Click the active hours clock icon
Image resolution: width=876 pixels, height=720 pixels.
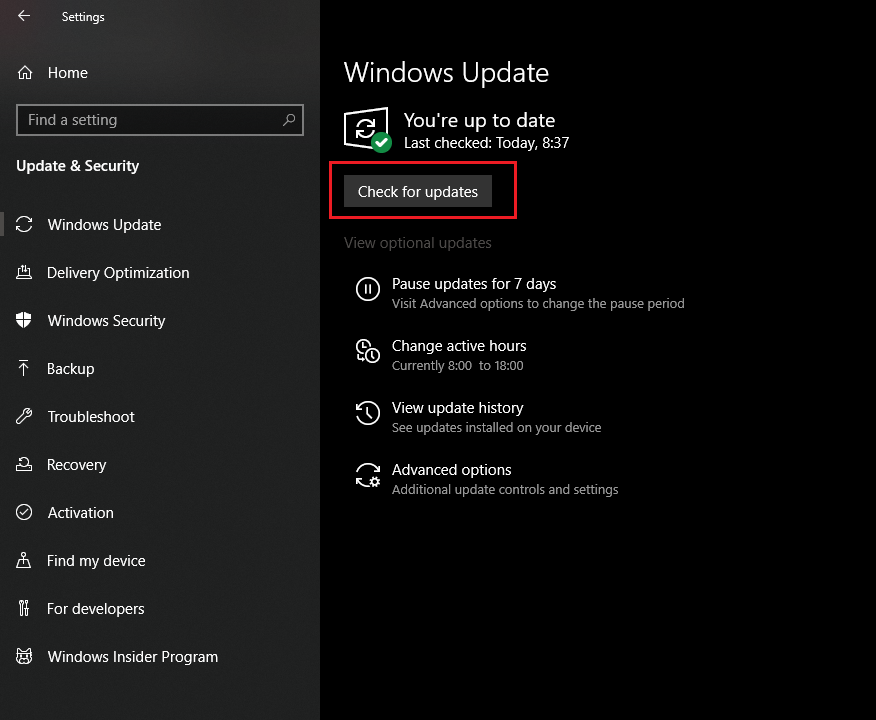[368, 351]
